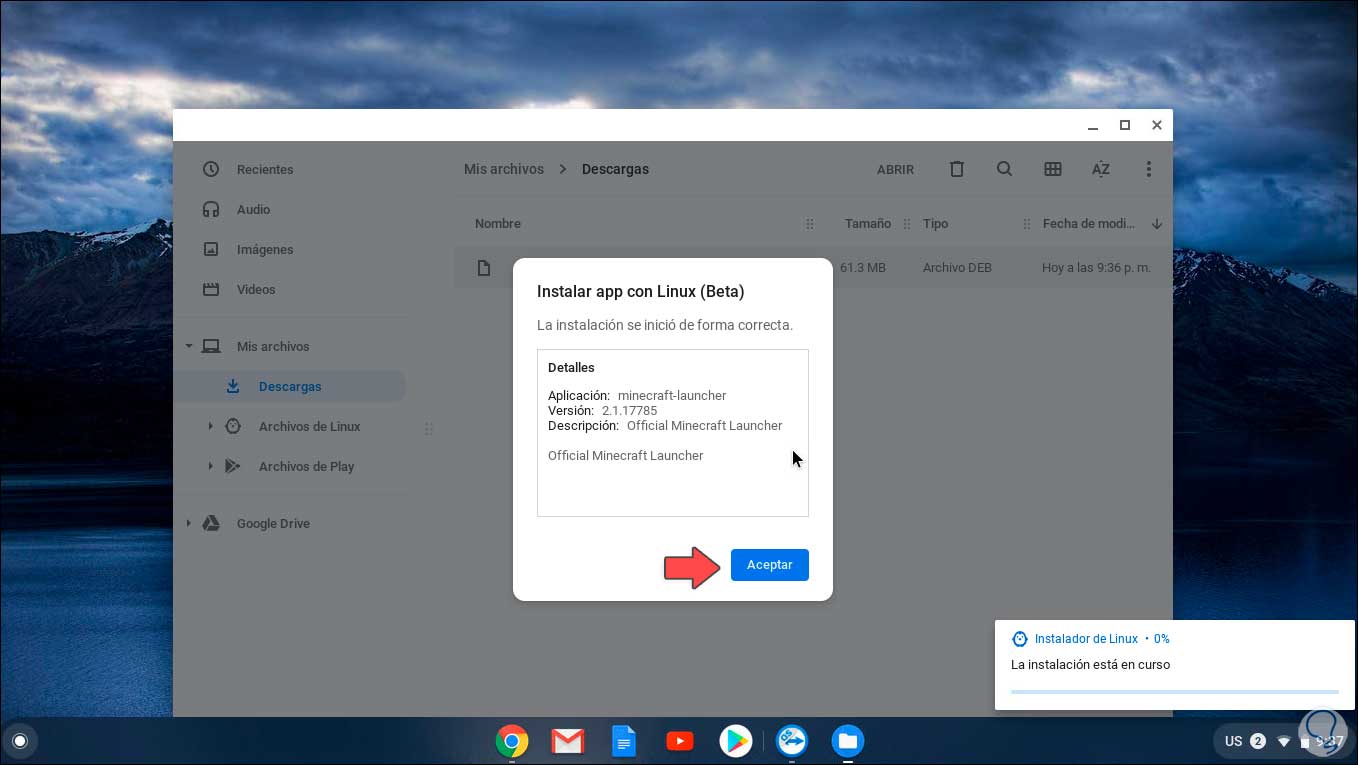Viewport: 1358px width, 765px height.
Task: Open the launcher circle button
Action: (x=19, y=741)
